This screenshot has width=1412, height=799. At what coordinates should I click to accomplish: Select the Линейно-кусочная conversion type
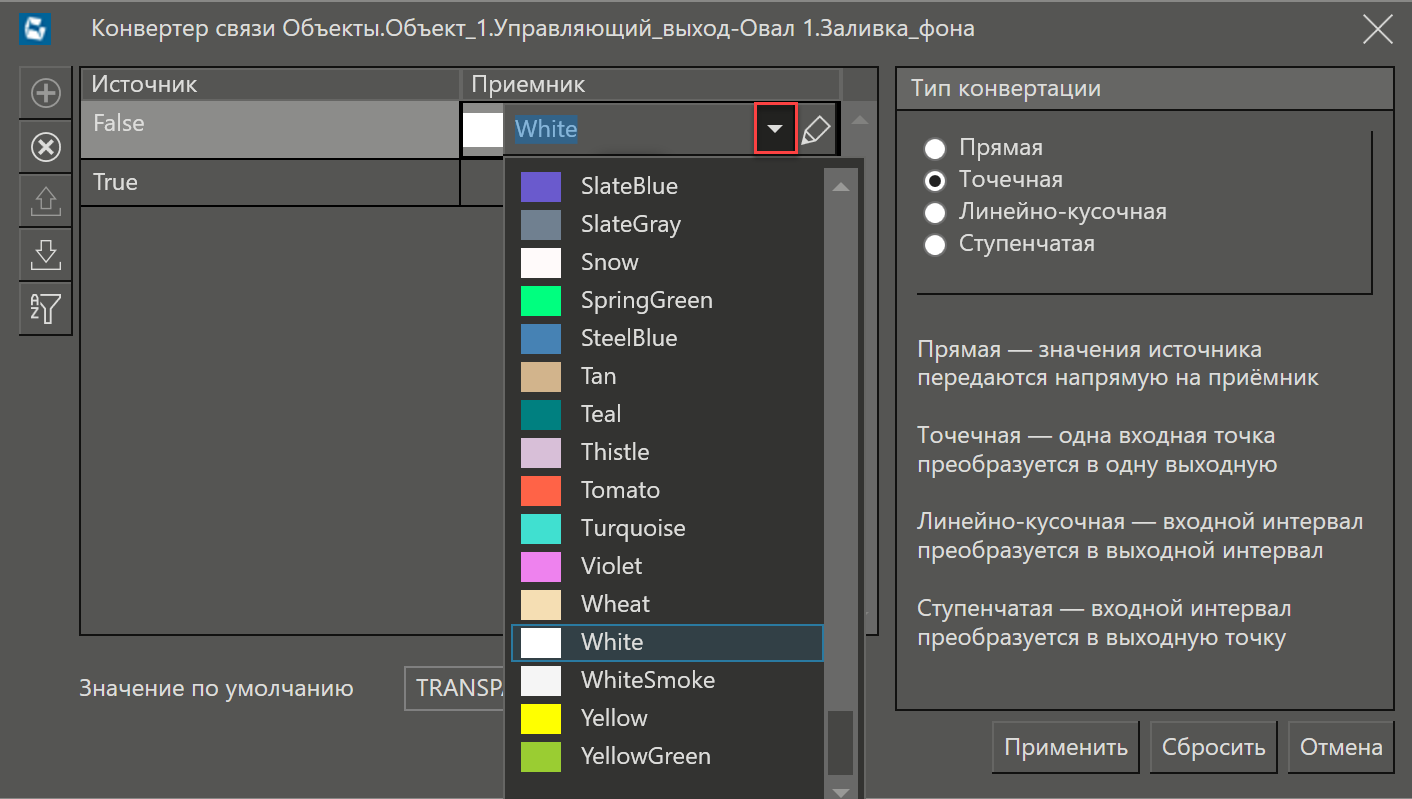(935, 212)
